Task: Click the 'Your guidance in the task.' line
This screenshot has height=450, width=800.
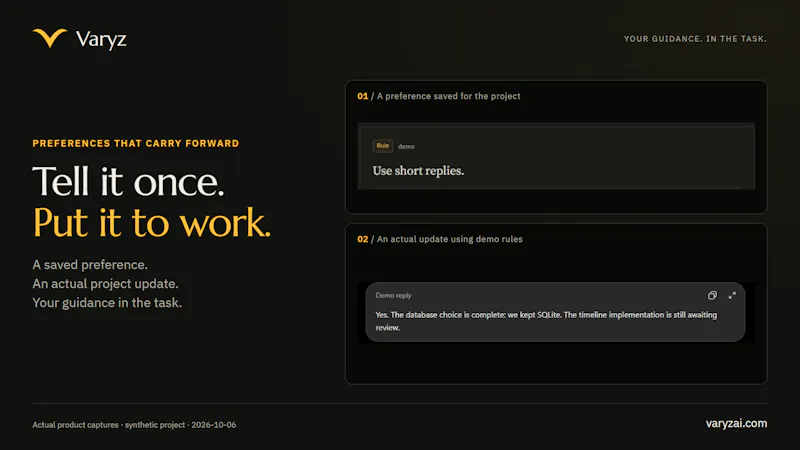Action: pyautogui.click(x=107, y=303)
